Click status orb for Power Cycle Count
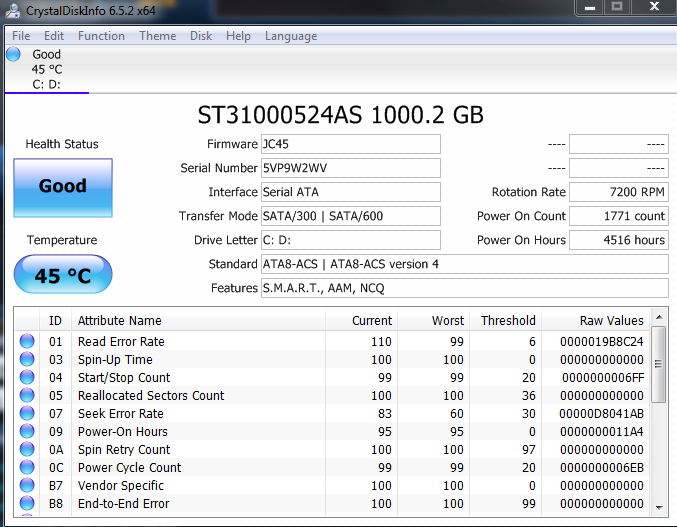This screenshot has height=527, width=677. (27, 467)
